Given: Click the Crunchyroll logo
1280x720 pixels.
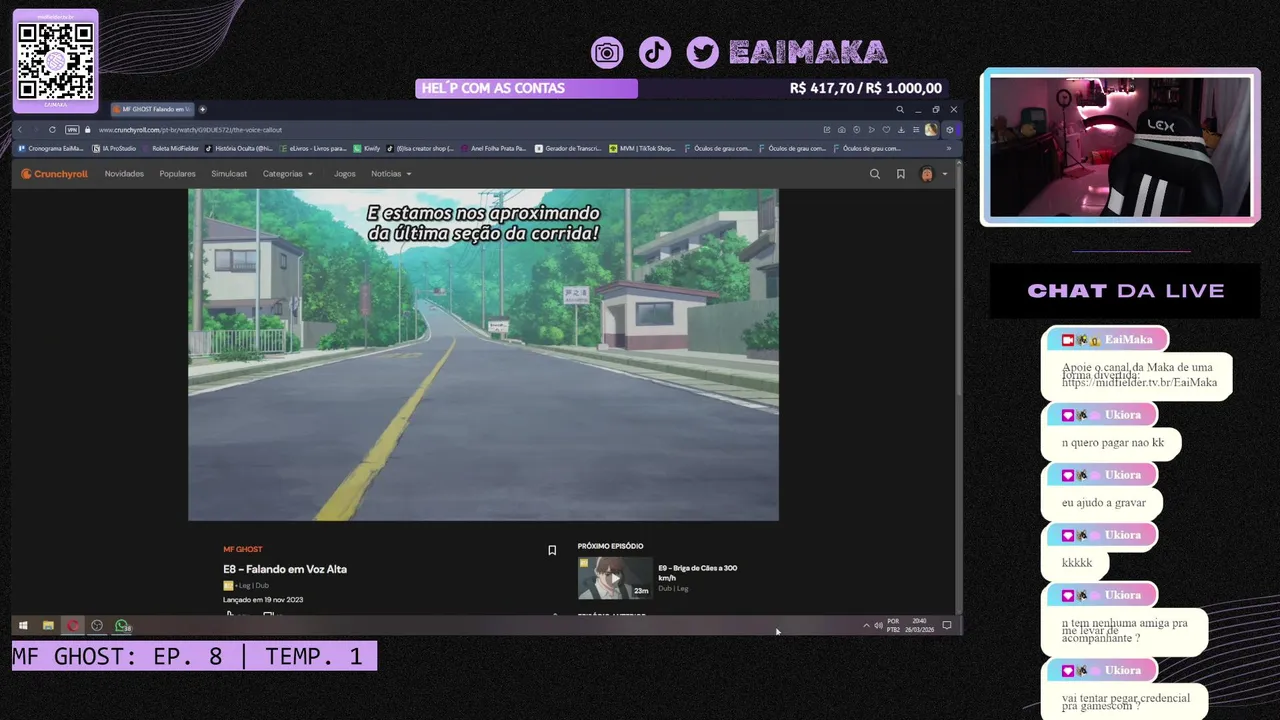Looking at the screenshot, I should [x=55, y=174].
